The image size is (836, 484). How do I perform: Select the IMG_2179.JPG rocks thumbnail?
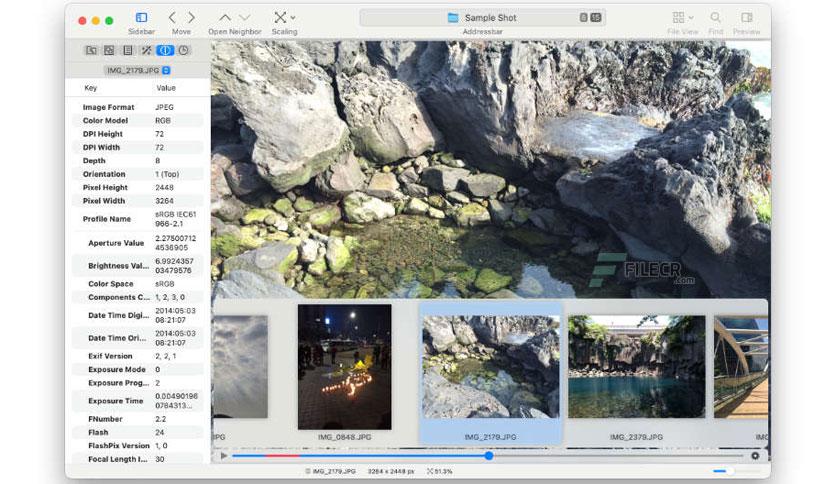click(491, 366)
